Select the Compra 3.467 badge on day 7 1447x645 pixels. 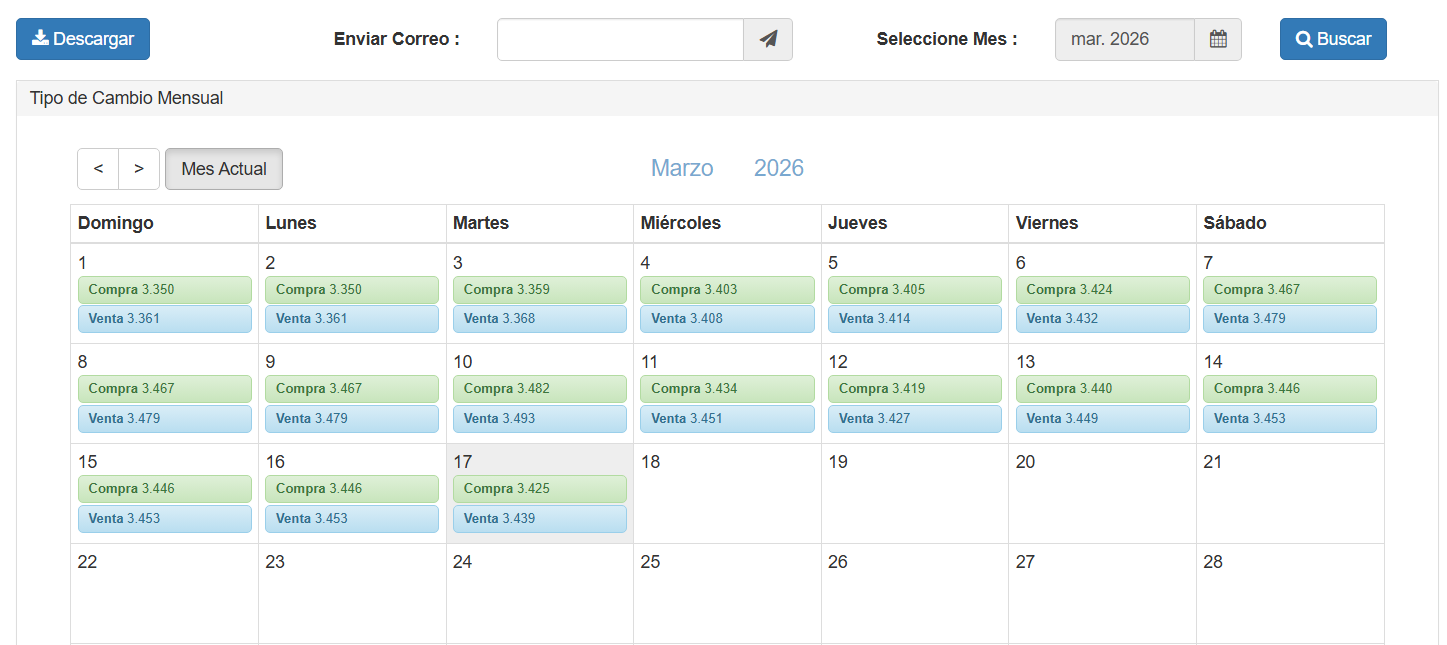pyautogui.click(x=1290, y=289)
